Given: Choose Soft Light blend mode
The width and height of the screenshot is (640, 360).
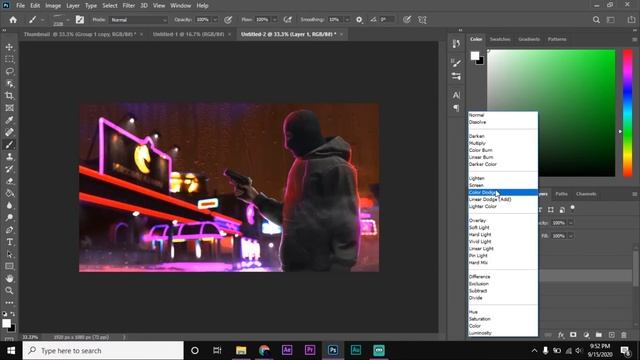Looking at the screenshot, I should (x=503, y=227).
